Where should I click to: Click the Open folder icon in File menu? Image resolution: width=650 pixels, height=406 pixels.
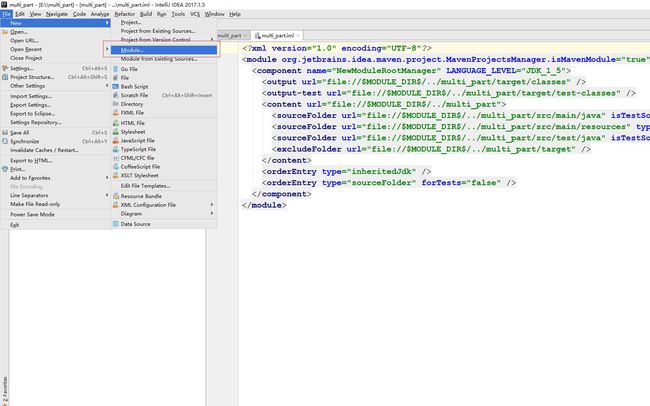(x=5, y=32)
